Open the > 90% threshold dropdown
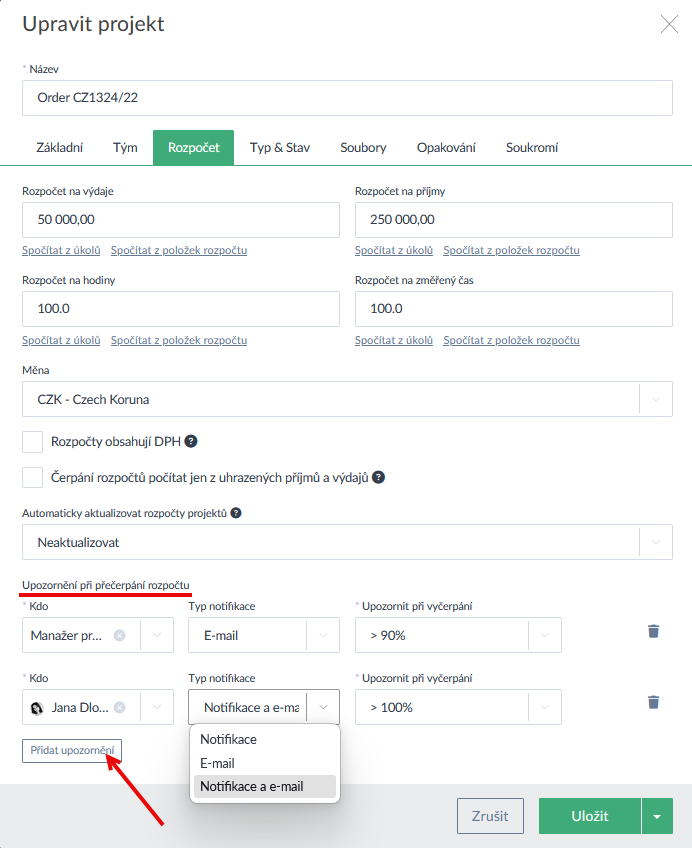The width and height of the screenshot is (692, 848). coord(545,635)
